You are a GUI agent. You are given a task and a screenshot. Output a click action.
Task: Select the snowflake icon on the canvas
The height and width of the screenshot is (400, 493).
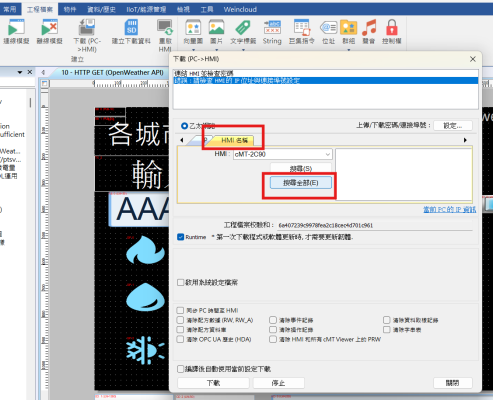[145, 350]
